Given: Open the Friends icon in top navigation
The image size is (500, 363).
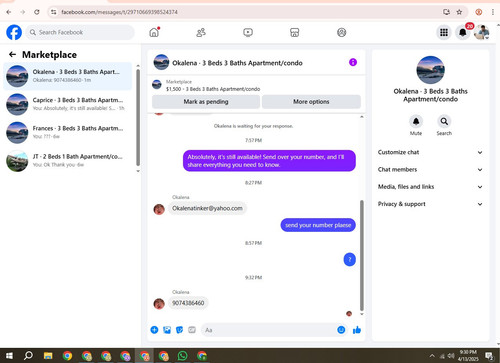Looking at the screenshot, I should [201, 32].
